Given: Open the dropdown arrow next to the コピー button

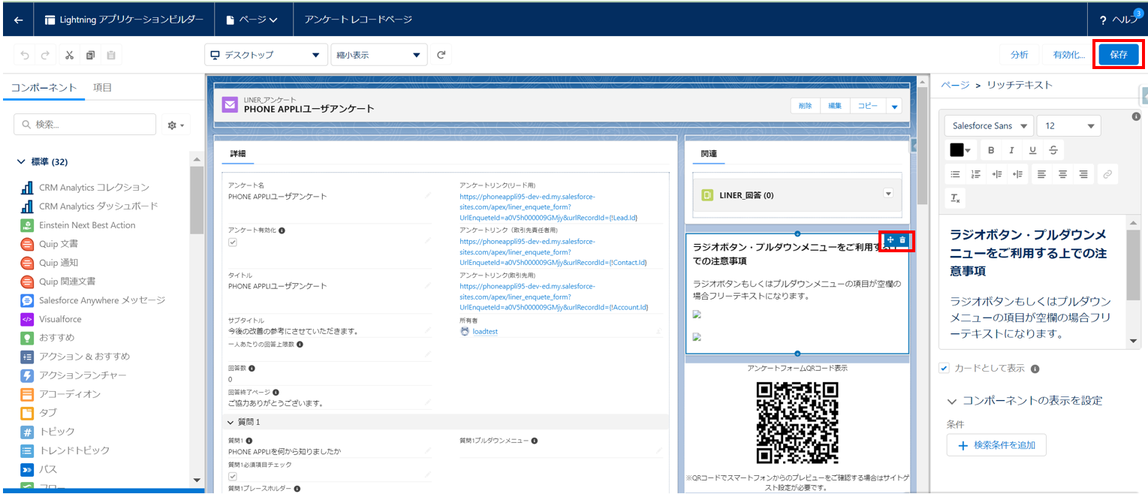Looking at the screenshot, I should point(894,106).
